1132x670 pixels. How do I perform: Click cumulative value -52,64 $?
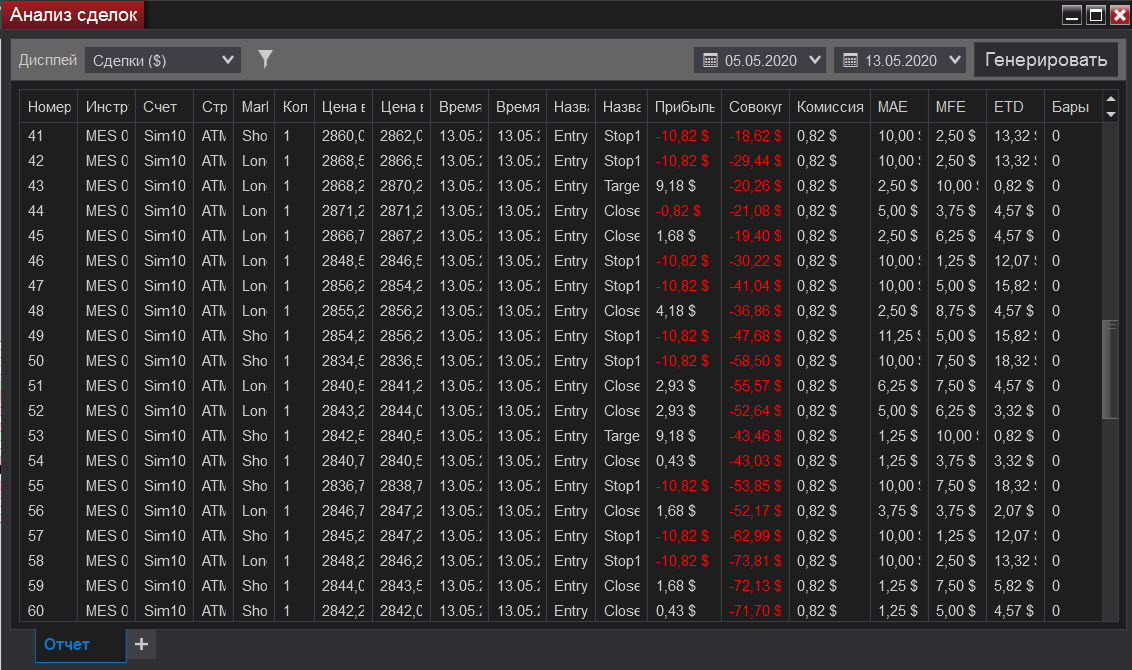pyautogui.click(x=754, y=411)
